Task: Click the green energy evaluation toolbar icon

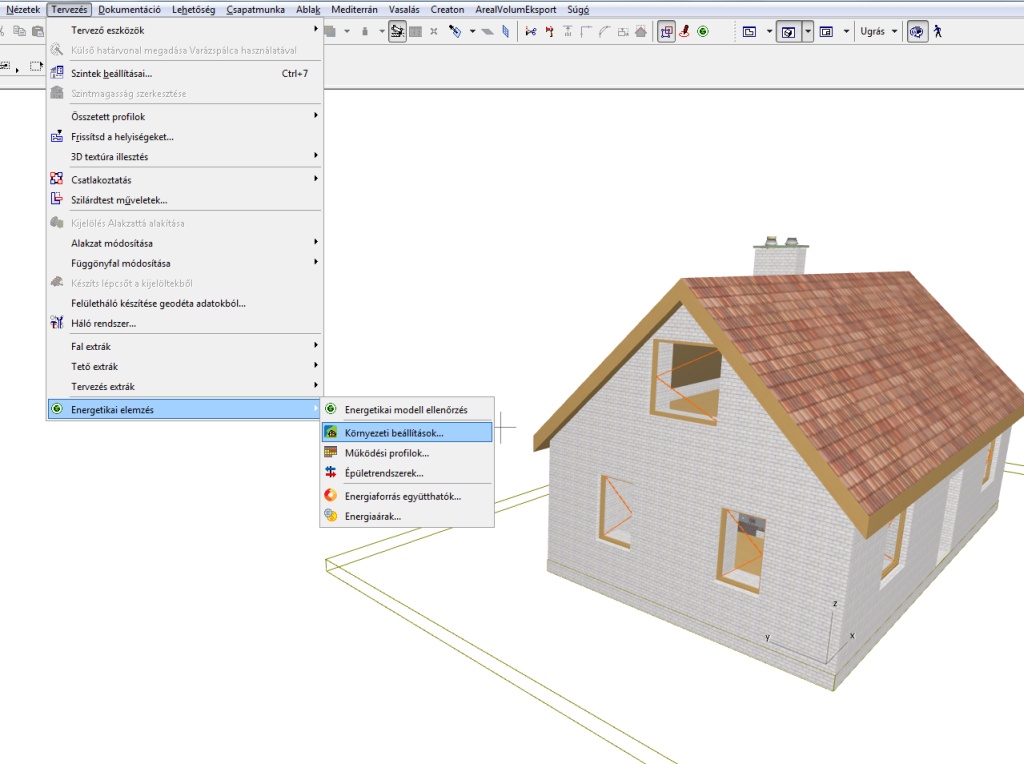Action: (x=703, y=31)
